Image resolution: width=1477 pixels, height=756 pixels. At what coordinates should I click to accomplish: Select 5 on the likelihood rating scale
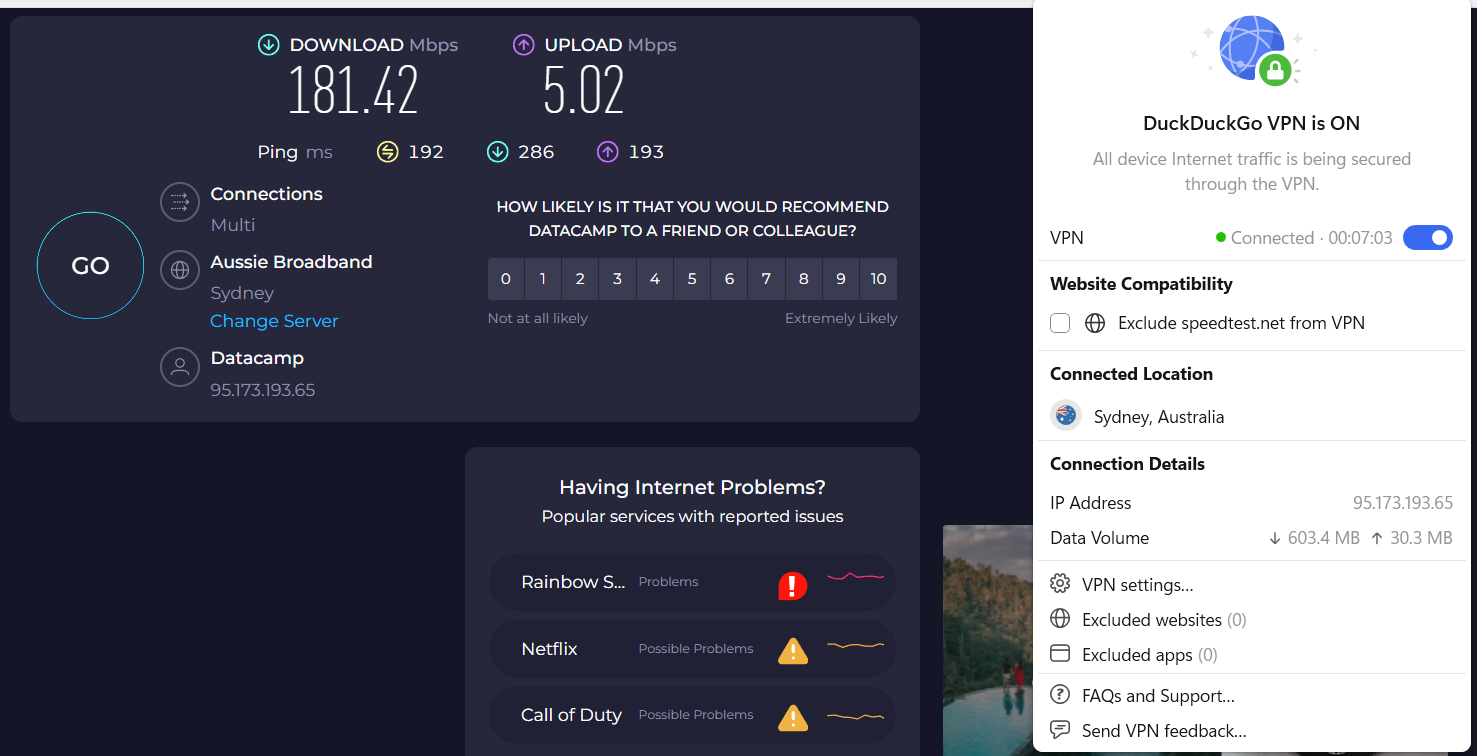(x=691, y=278)
